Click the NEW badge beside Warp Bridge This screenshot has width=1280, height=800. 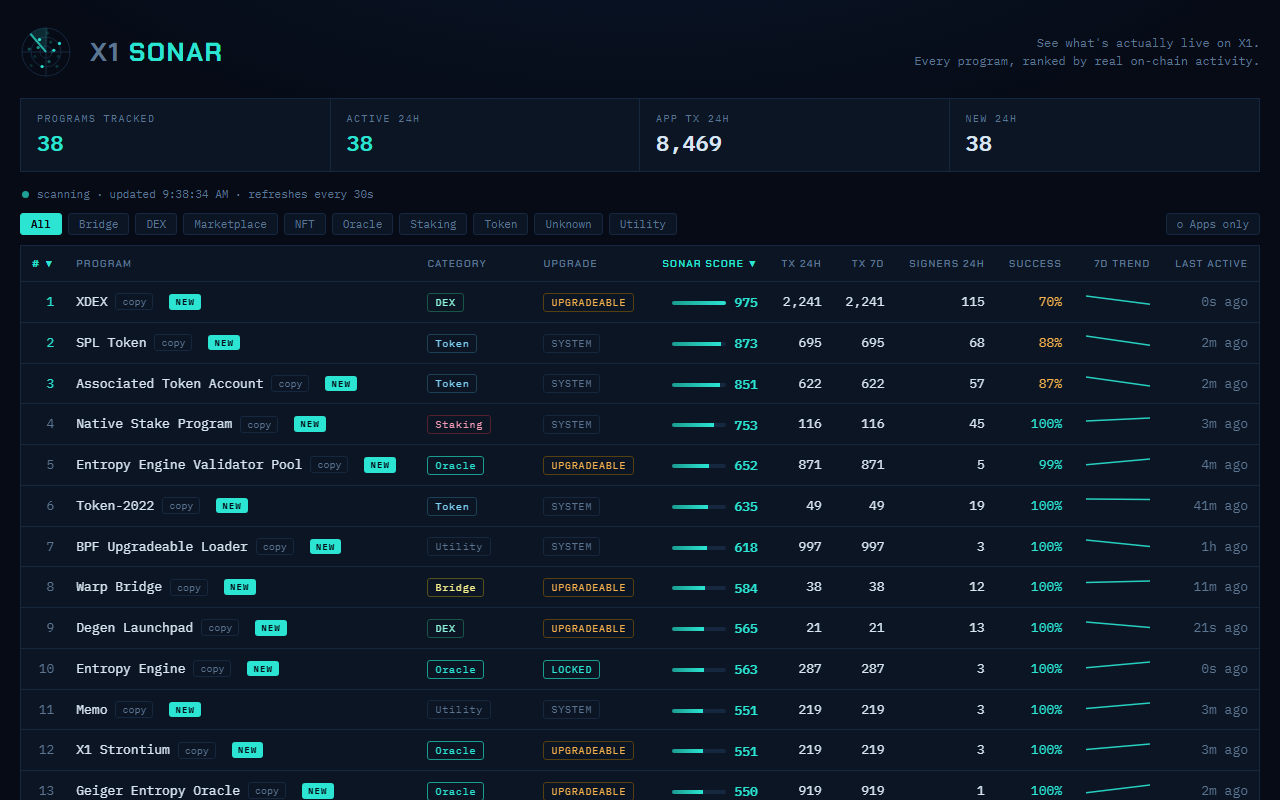point(240,587)
